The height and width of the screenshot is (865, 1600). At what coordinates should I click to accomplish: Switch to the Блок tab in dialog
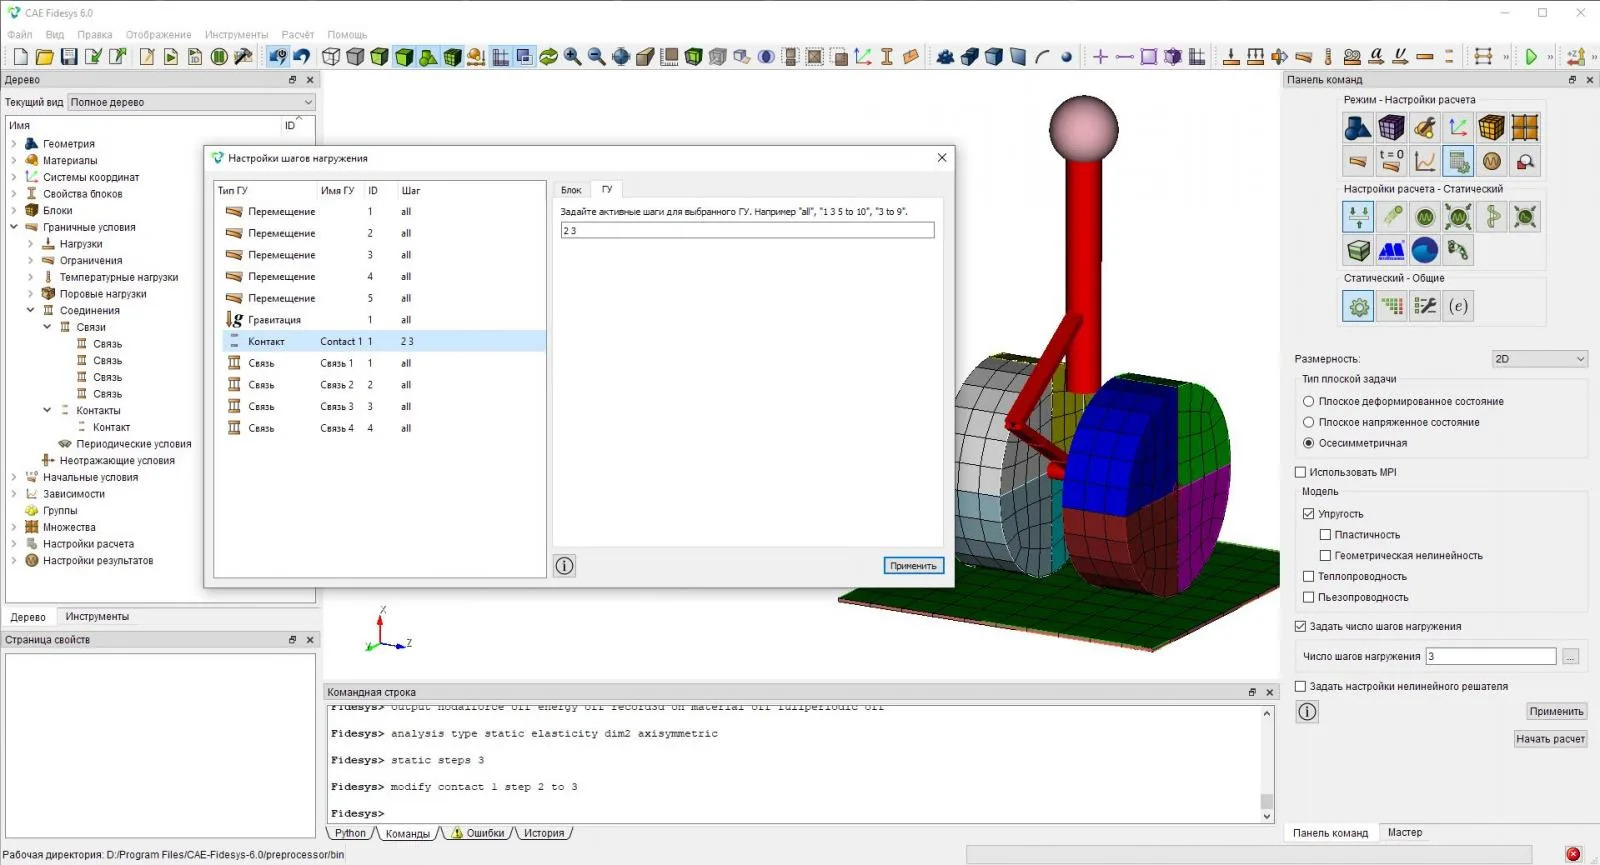571,190
